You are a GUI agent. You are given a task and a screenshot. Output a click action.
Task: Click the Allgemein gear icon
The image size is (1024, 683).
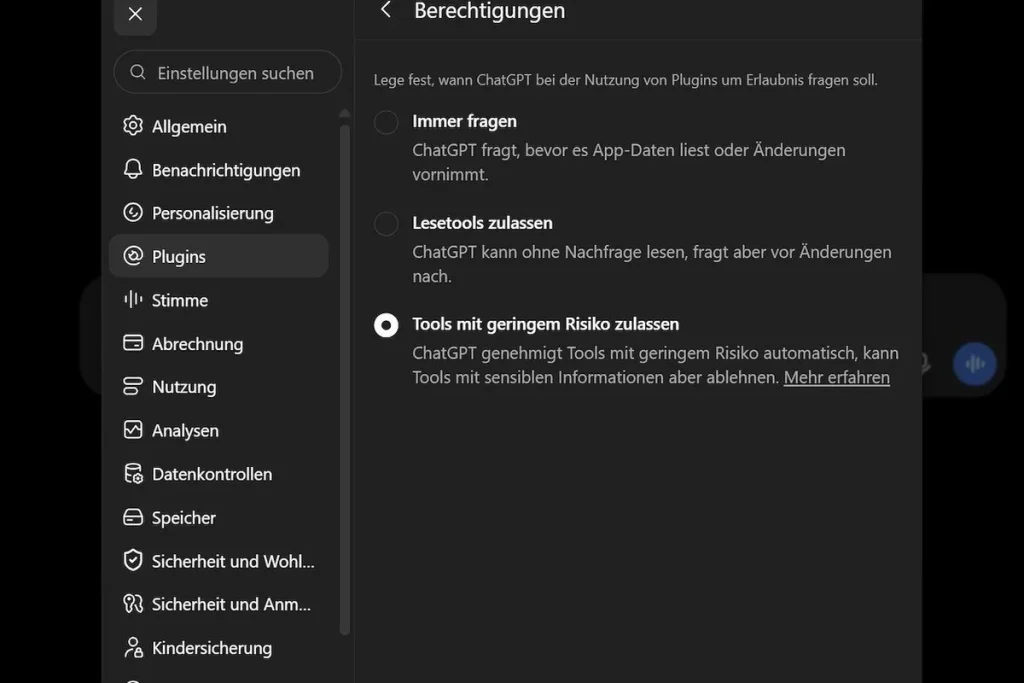133,125
